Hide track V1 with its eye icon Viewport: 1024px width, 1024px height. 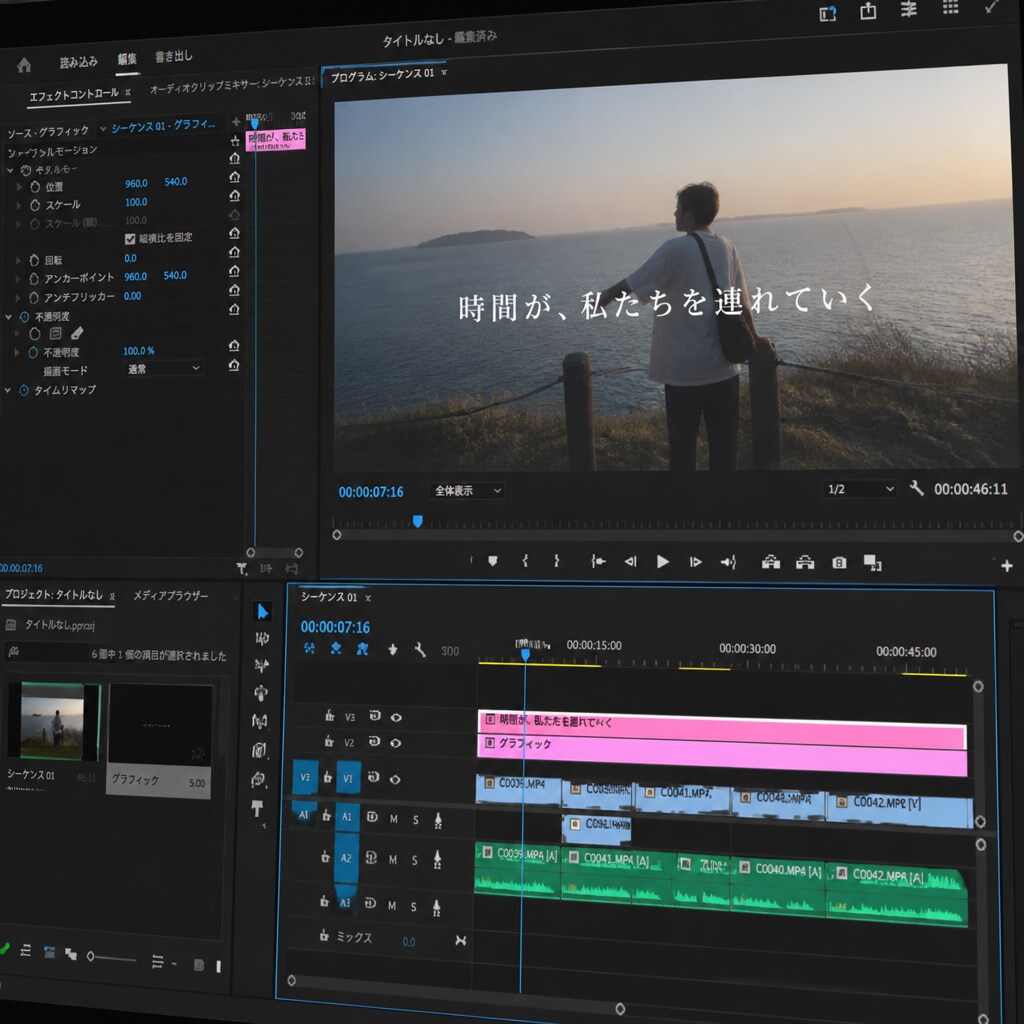coord(394,779)
